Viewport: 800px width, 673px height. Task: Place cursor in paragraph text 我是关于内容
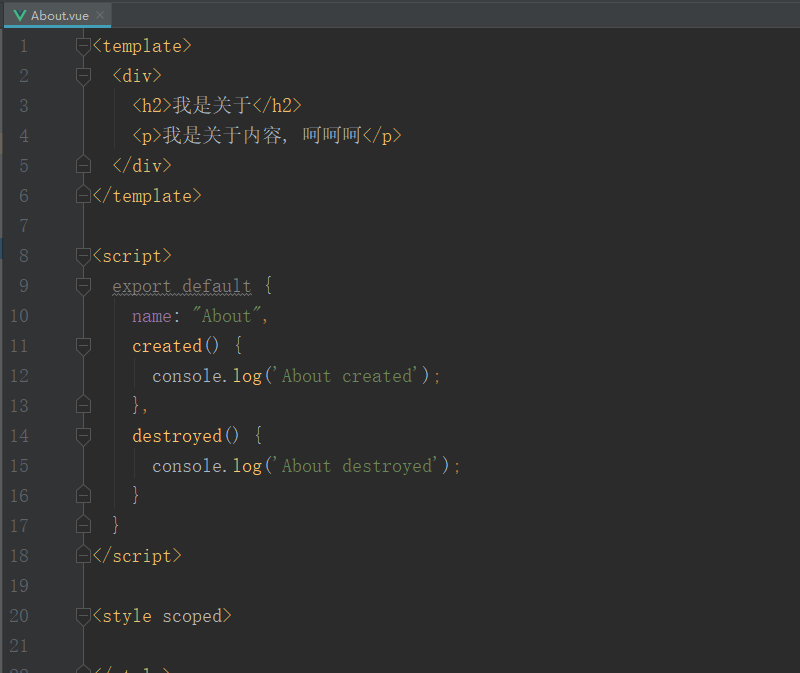tap(222, 136)
